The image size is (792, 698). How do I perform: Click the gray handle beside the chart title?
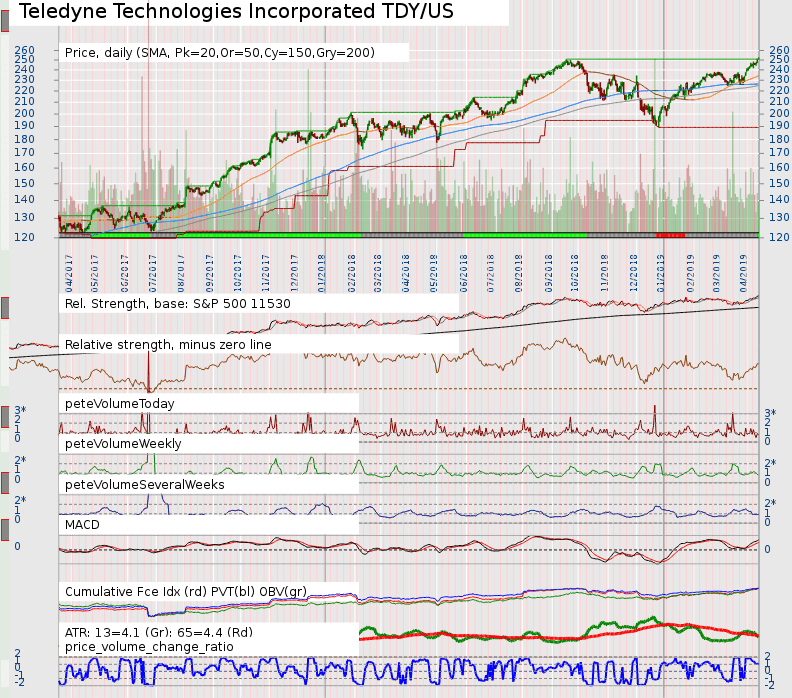click(x=5, y=21)
